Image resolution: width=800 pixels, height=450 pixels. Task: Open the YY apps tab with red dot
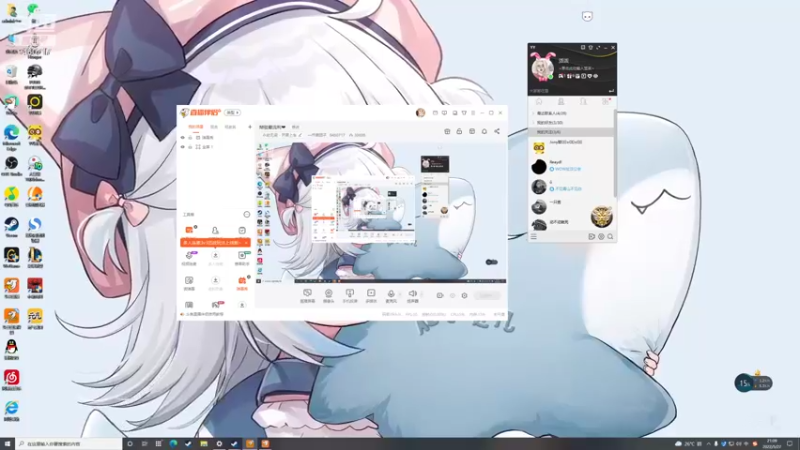pyautogui.click(x=606, y=102)
